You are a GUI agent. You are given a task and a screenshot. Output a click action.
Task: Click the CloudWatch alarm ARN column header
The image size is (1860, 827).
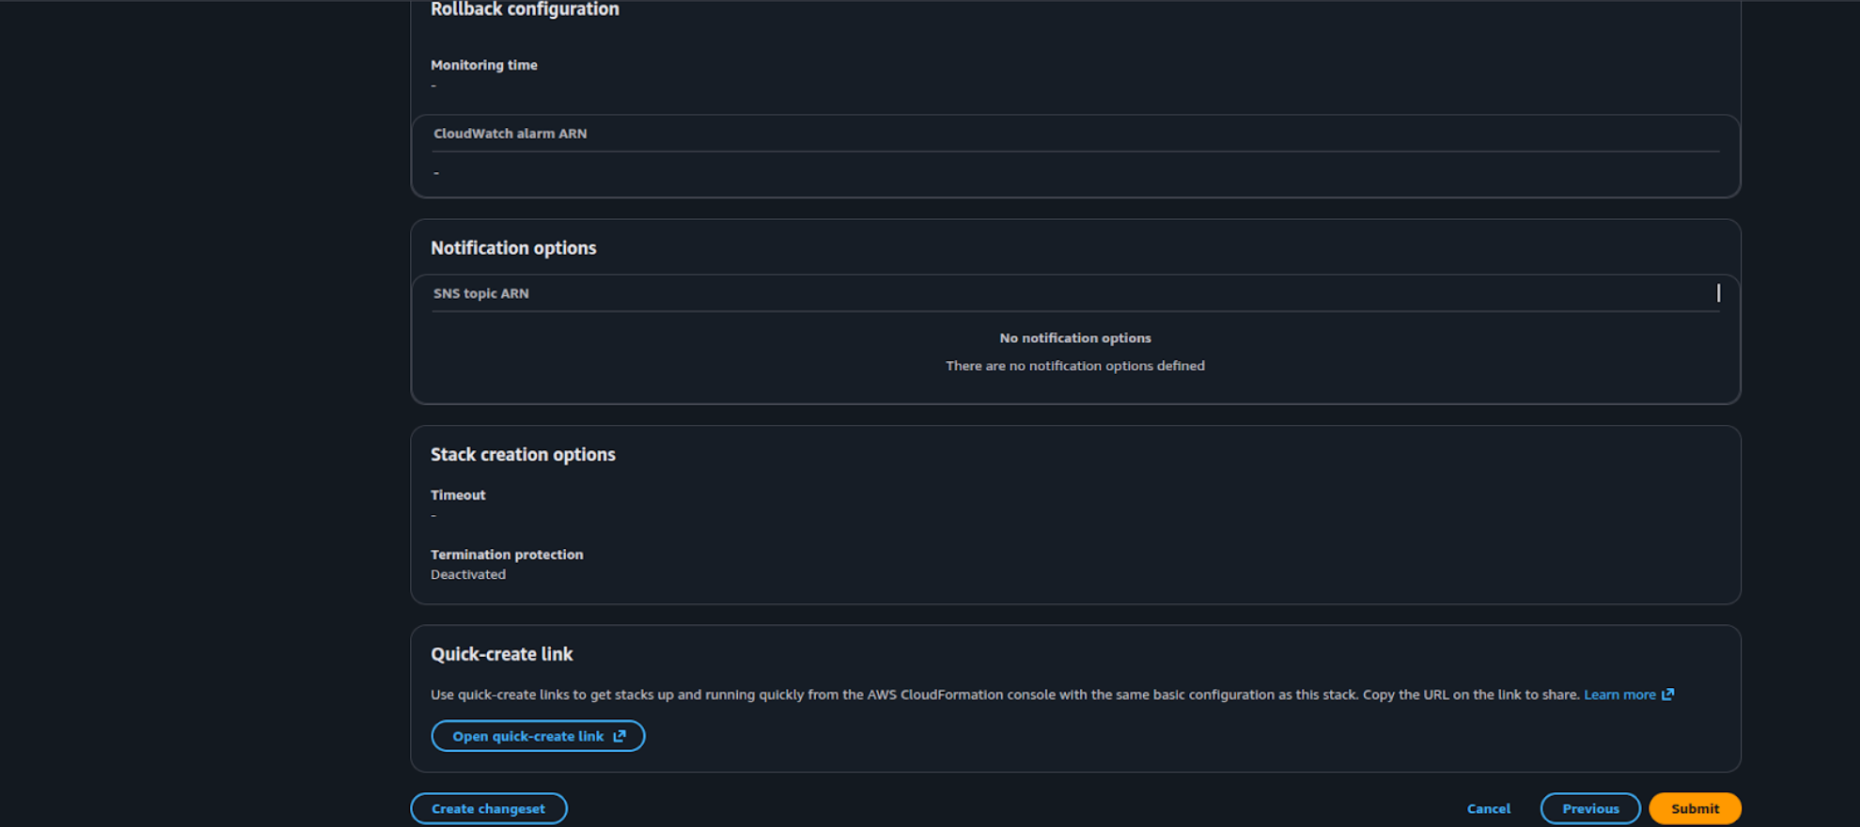click(x=510, y=133)
